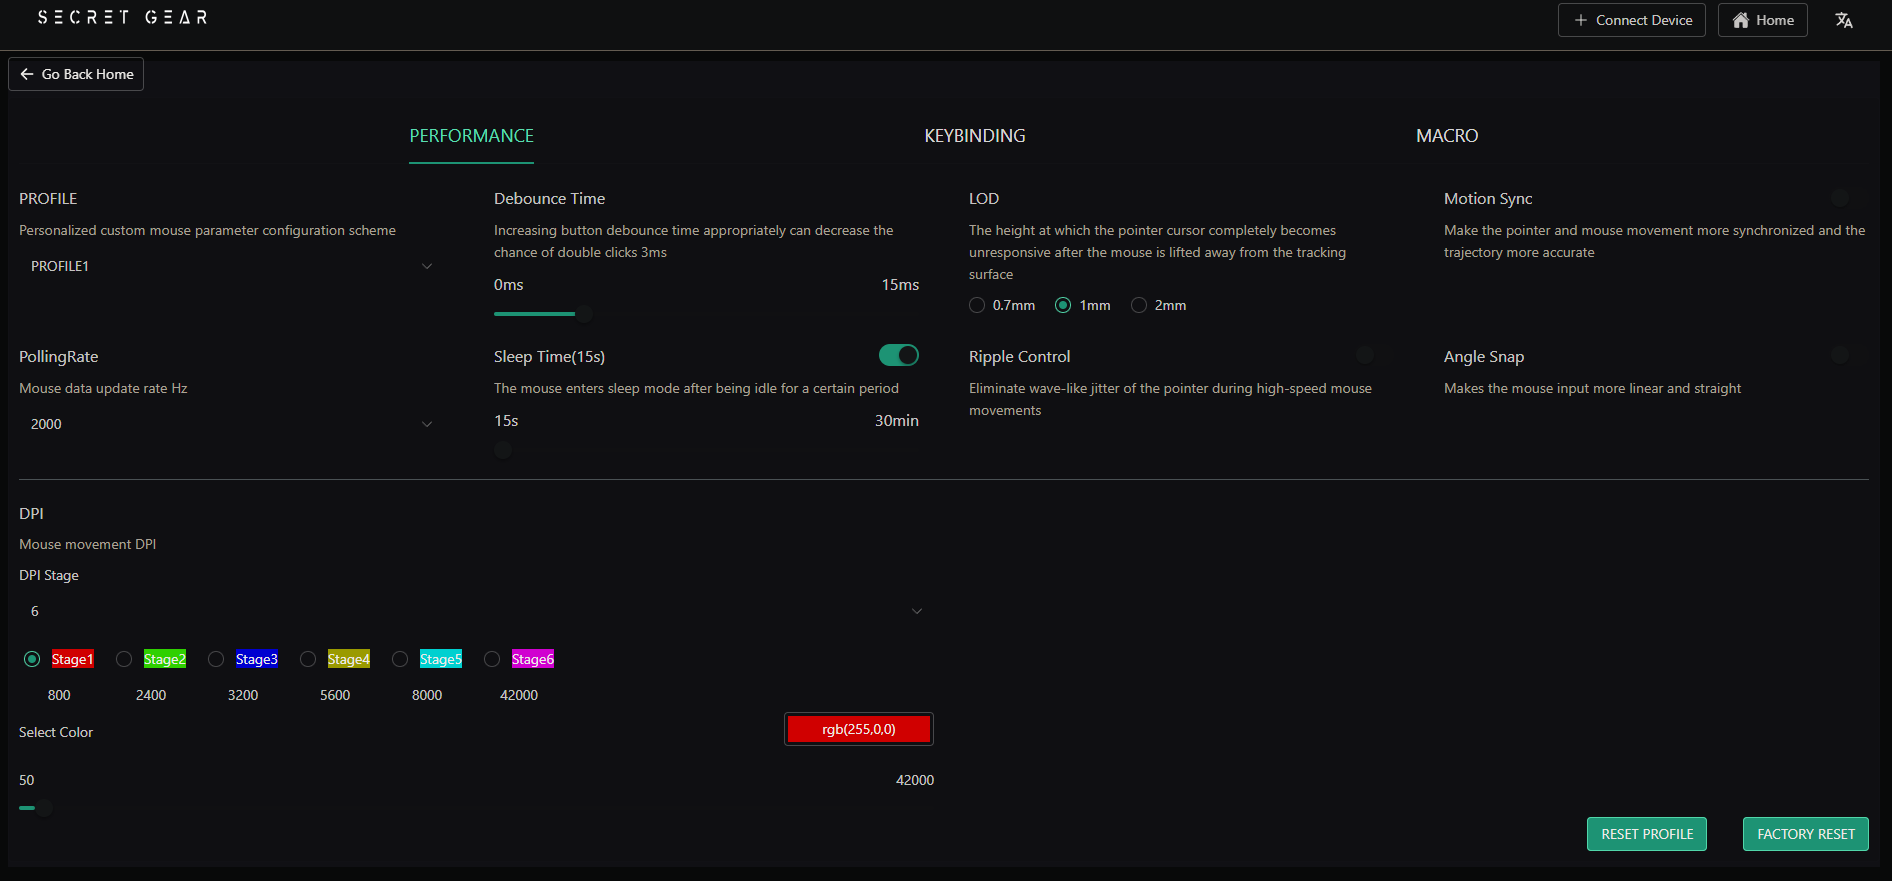Viewport: 1892px width, 881px height.
Task: Click the Stage5 cyan color label
Action: click(440, 659)
